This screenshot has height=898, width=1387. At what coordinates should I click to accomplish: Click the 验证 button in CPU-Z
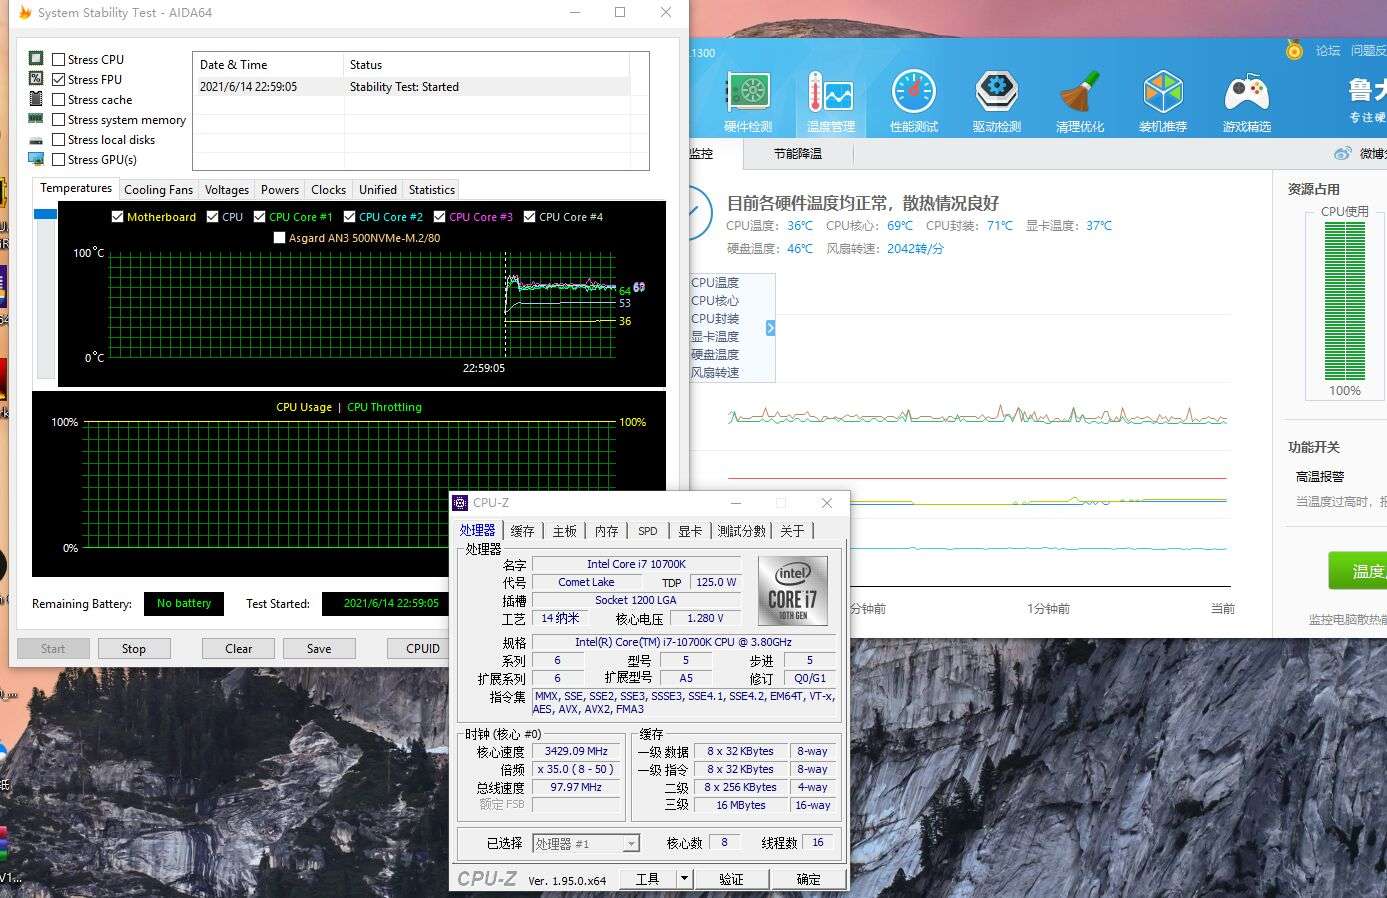(x=731, y=879)
